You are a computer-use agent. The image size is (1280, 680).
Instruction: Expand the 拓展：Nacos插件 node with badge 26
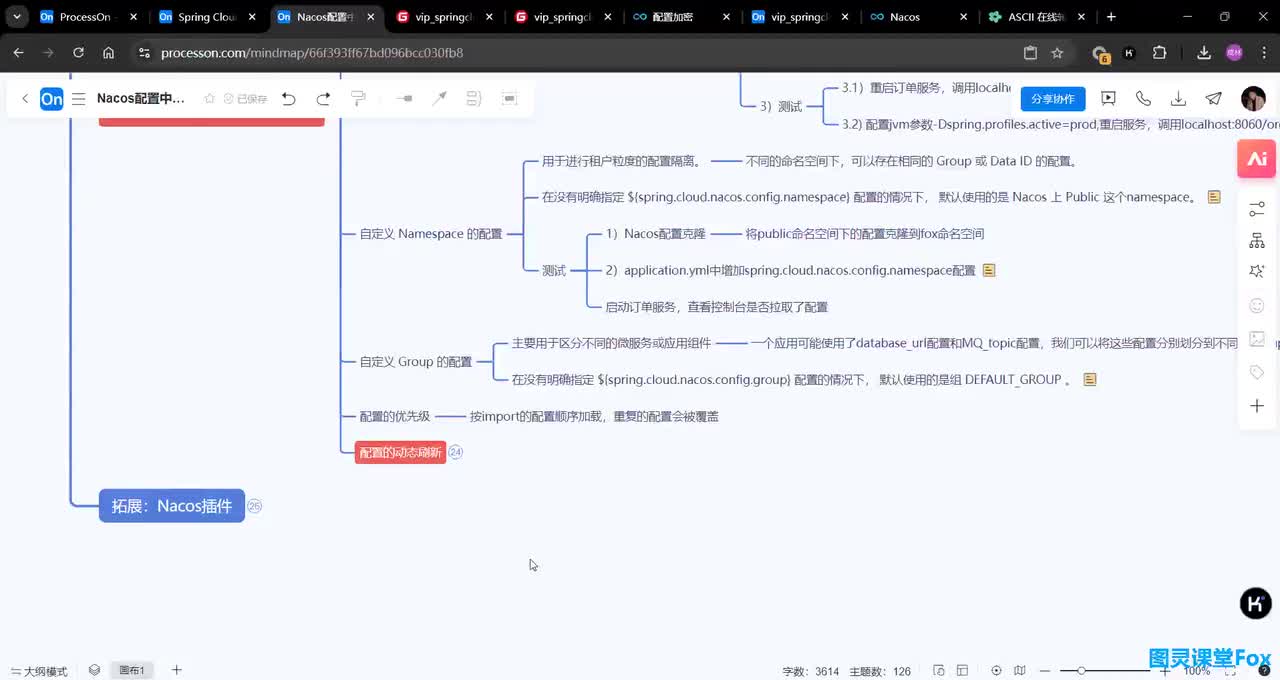click(x=254, y=506)
